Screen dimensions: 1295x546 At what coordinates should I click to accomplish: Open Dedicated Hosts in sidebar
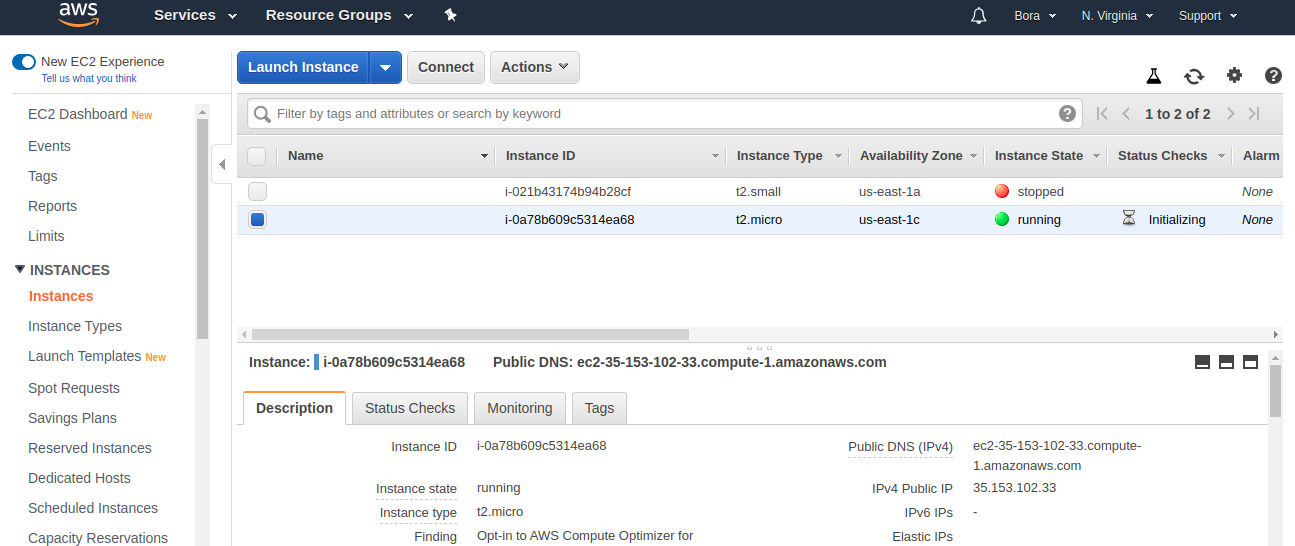click(x=79, y=478)
